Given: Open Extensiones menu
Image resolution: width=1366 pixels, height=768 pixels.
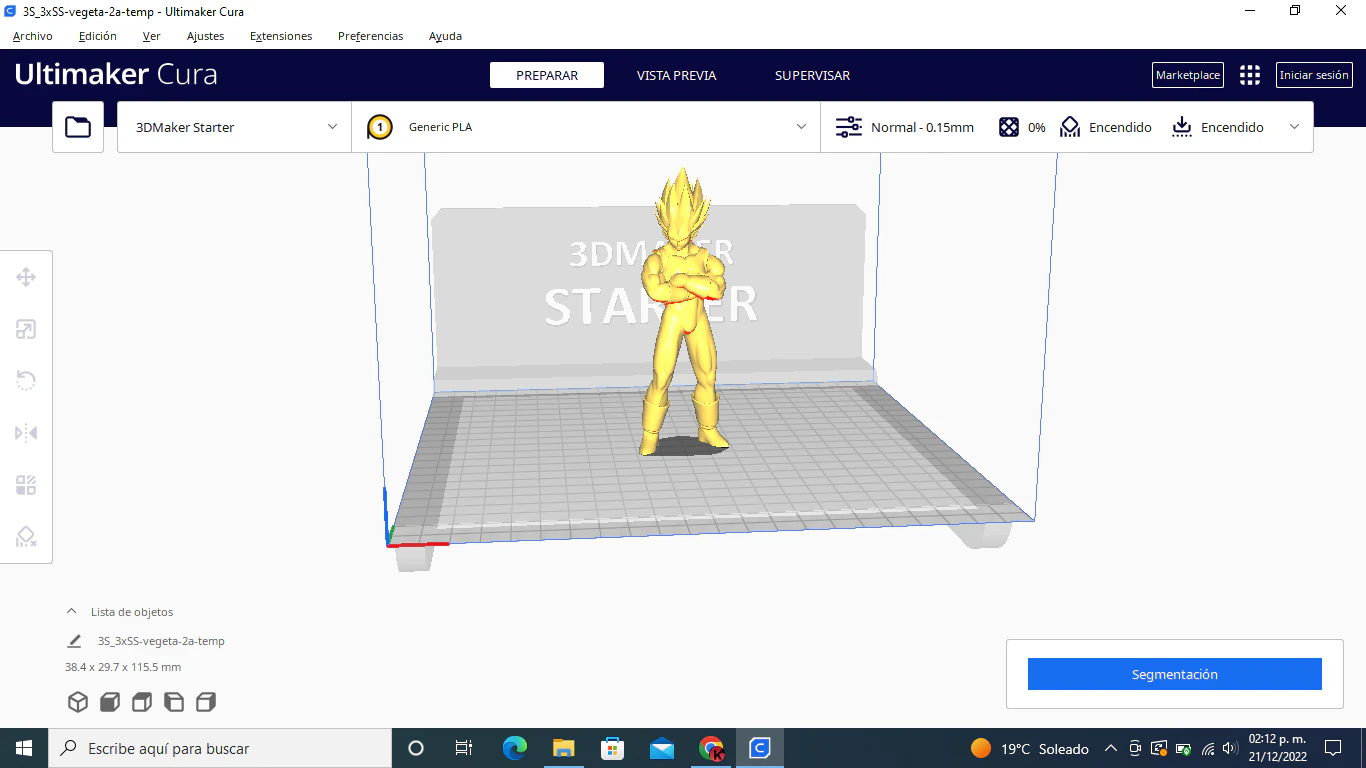Looking at the screenshot, I should tap(281, 36).
